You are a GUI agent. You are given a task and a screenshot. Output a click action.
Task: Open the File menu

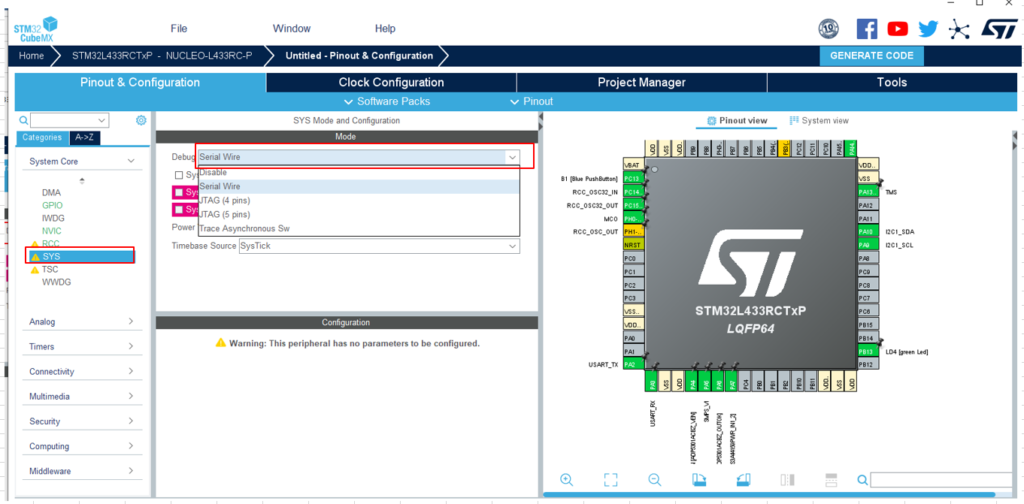click(179, 29)
